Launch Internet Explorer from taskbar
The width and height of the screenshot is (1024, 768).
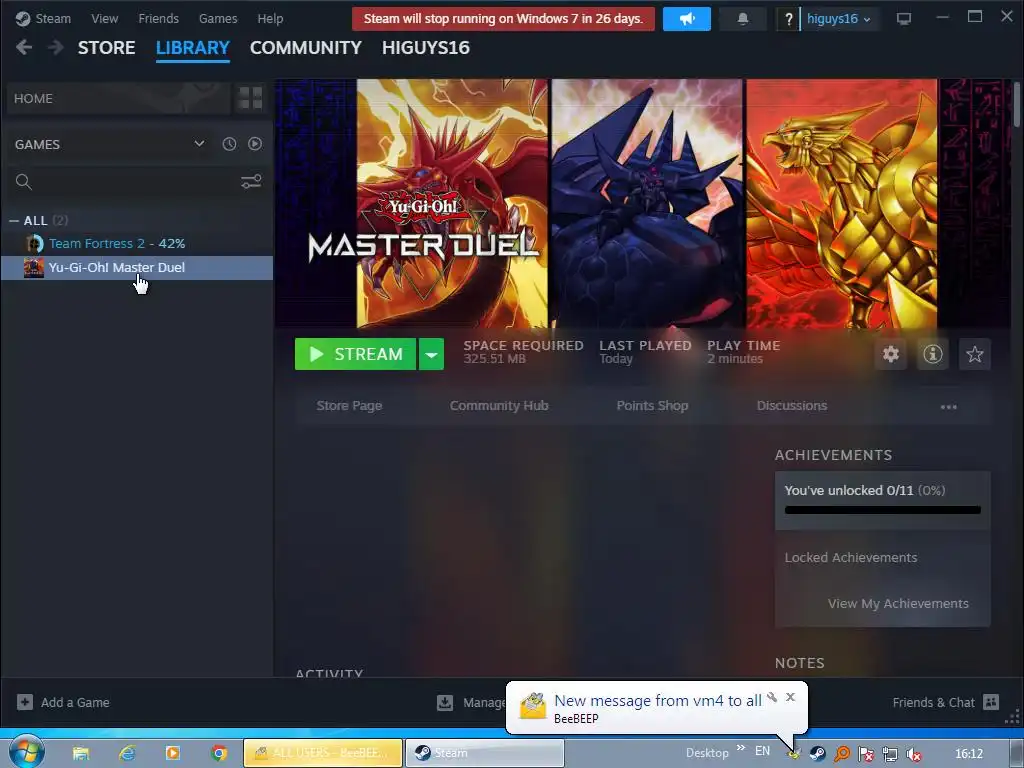pos(127,753)
